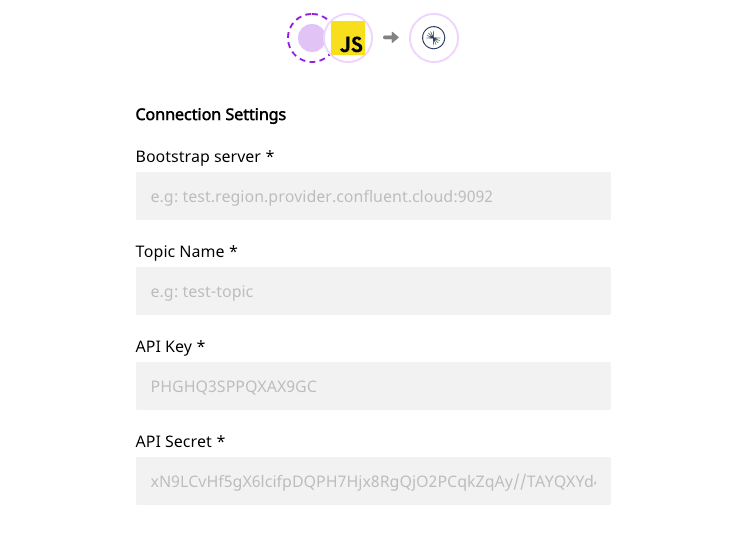The image size is (729, 558).
Task: Click the test-topic example placeholder text
Action: click(x=216, y=292)
